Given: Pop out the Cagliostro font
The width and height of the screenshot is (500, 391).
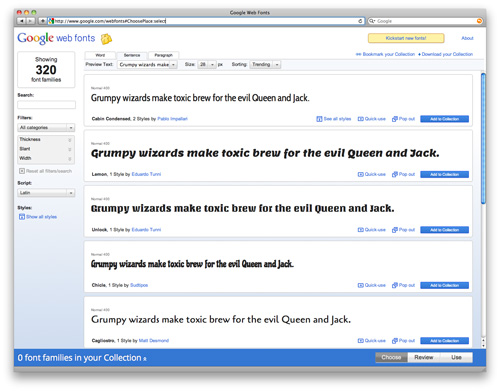Looking at the screenshot, I should 403,340.
